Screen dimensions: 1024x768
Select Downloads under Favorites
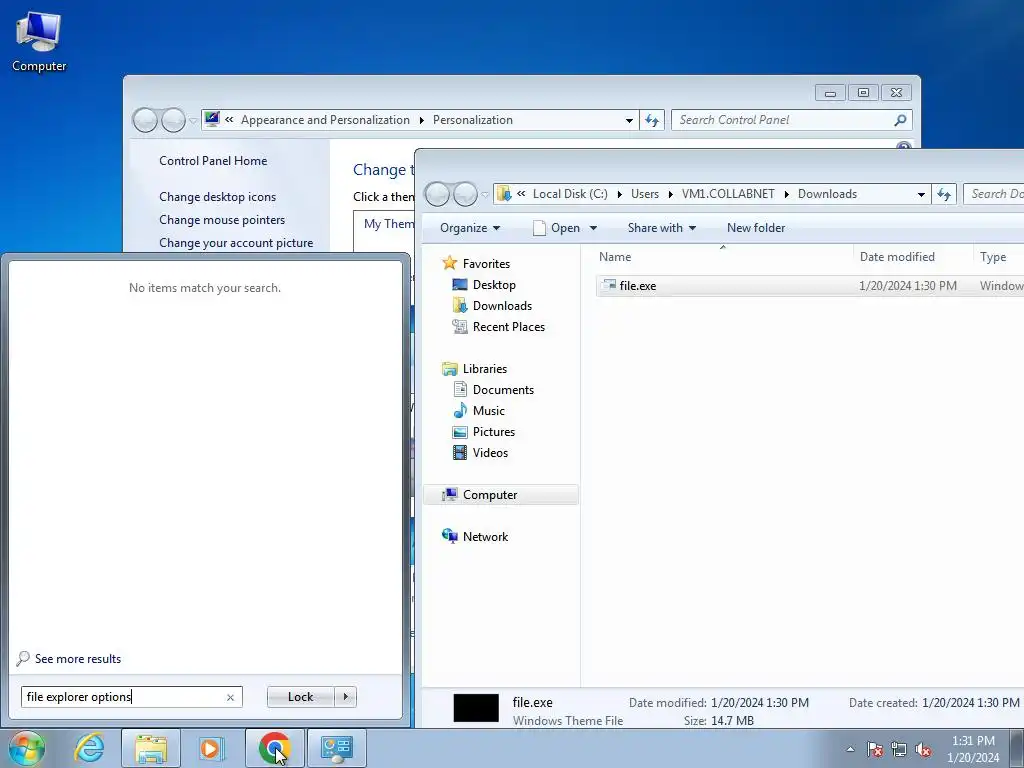(502, 306)
